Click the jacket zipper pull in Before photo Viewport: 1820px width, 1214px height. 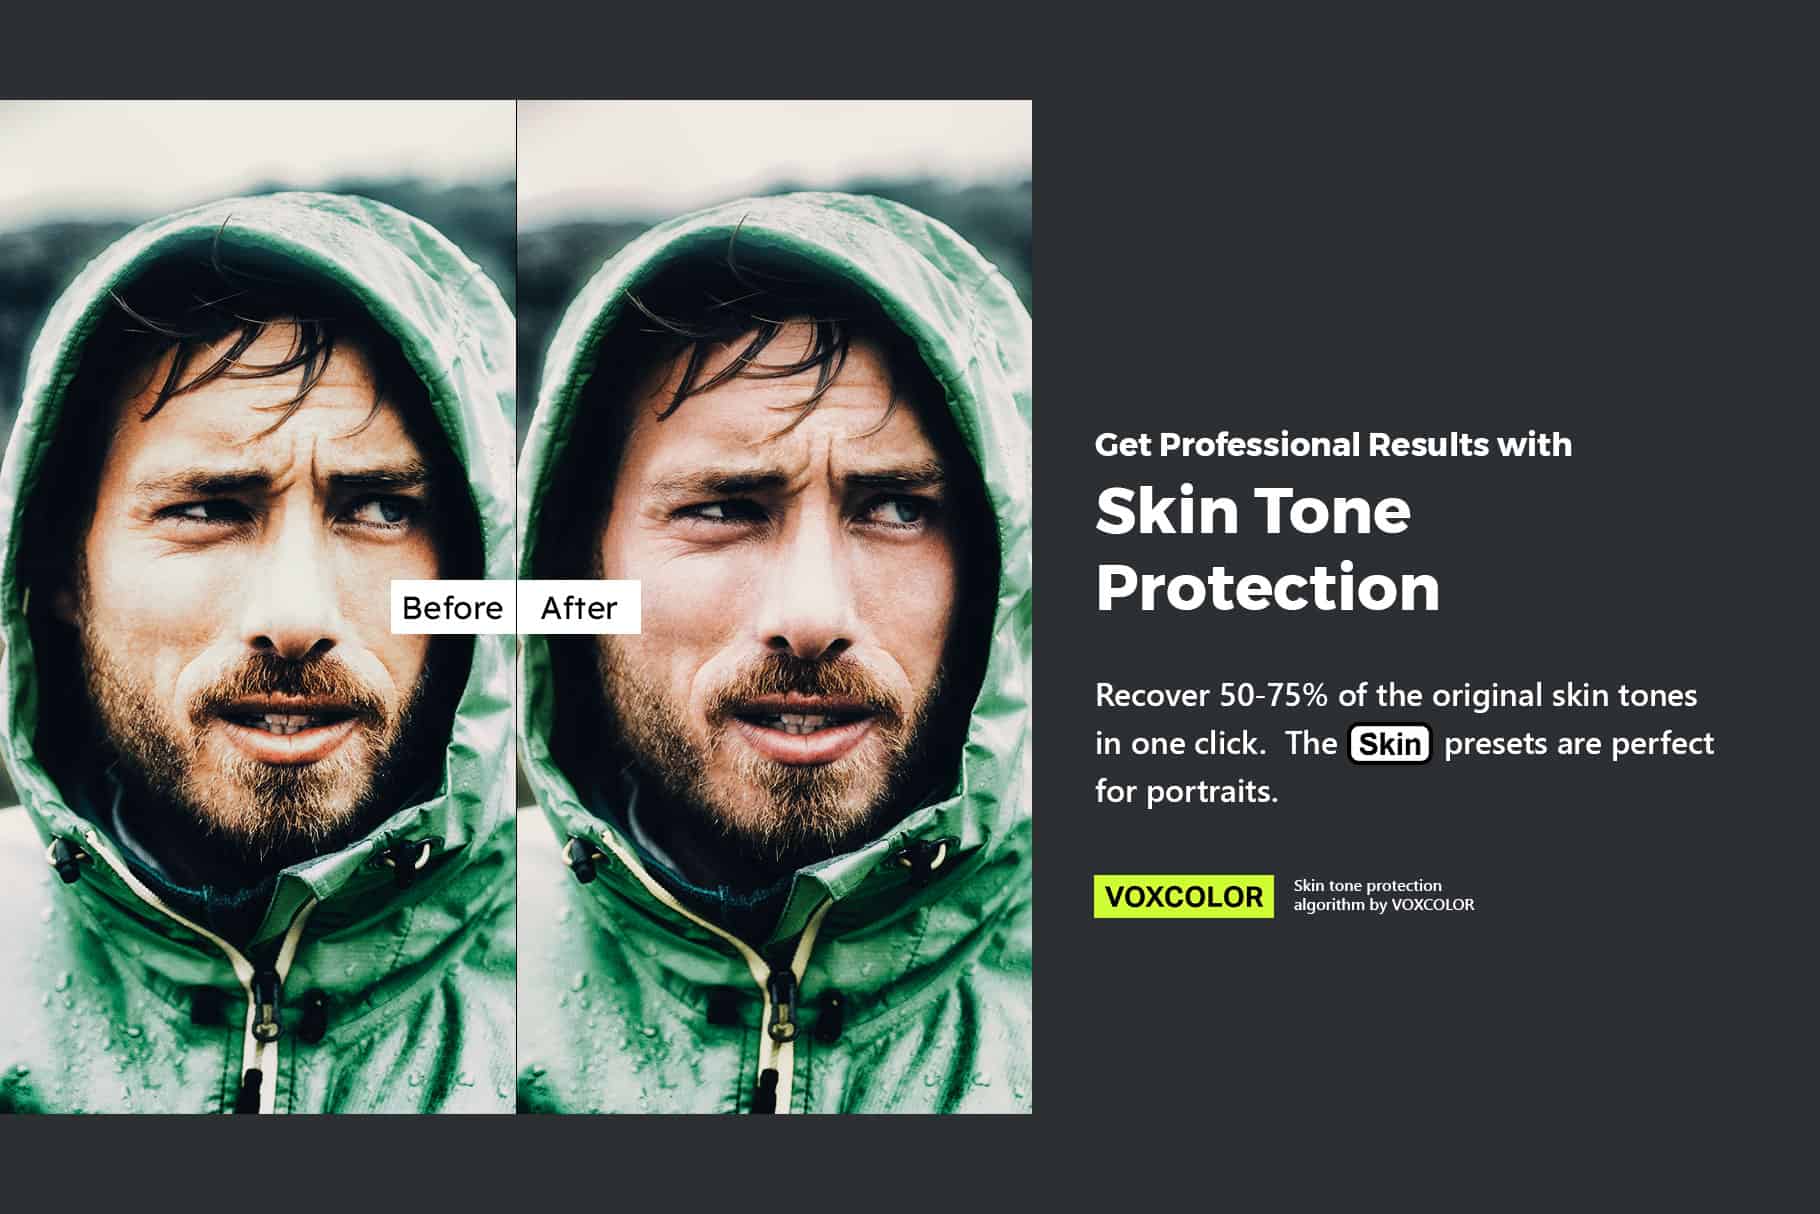coord(264,1004)
